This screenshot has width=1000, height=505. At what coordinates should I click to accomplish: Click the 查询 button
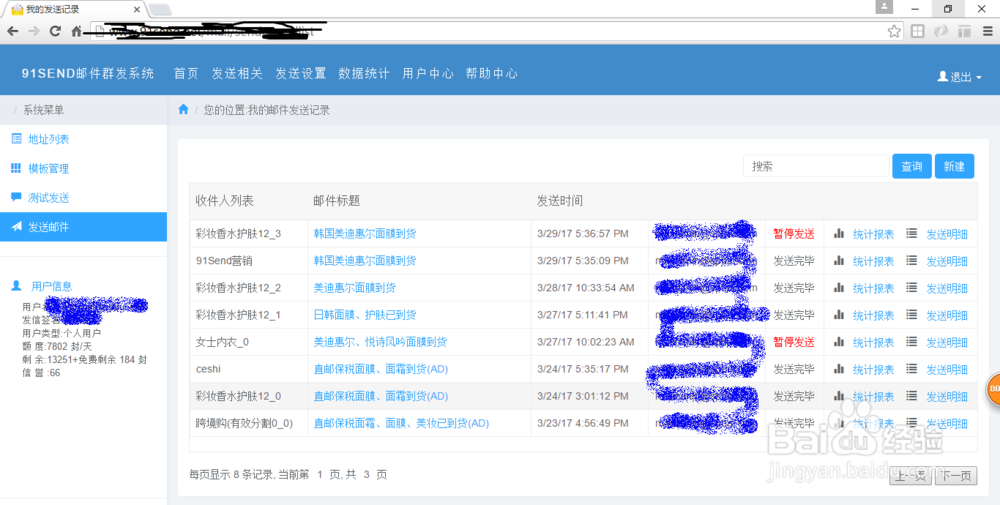click(911, 166)
